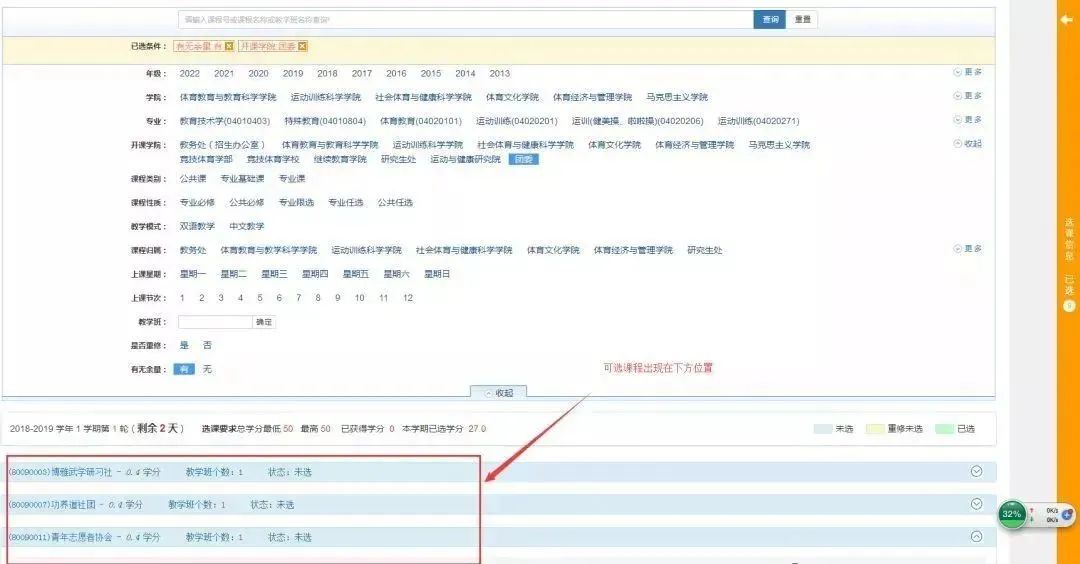This screenshot has height=564, width=1080.
Task: Remove the 开课学院 团委 filter tag
Action: (302, 46)
